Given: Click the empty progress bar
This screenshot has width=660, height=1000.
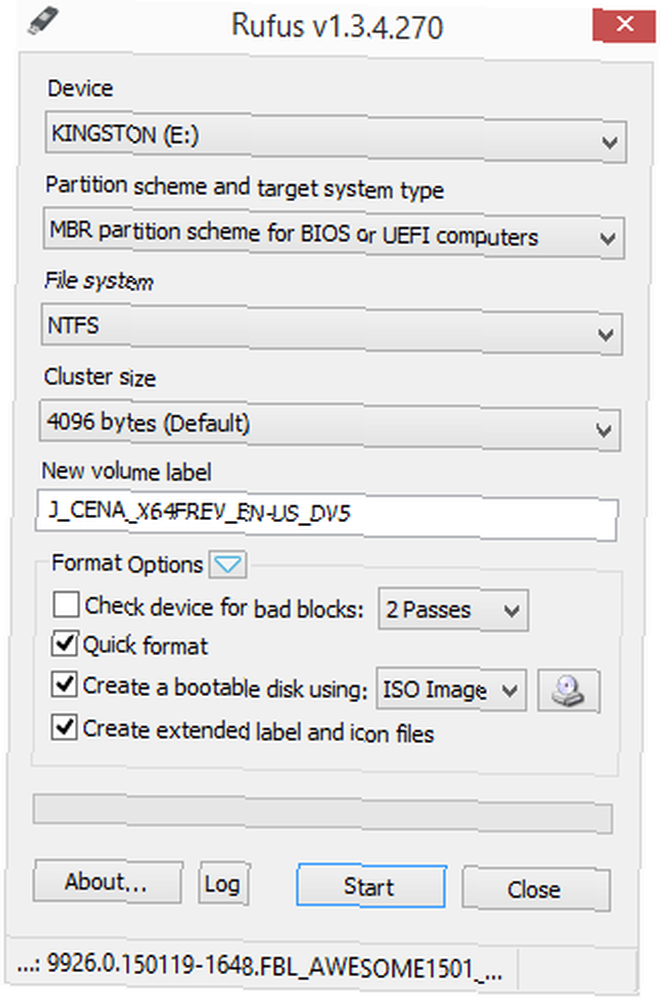Looking at the screenshot, I should (x=323, y=813).
